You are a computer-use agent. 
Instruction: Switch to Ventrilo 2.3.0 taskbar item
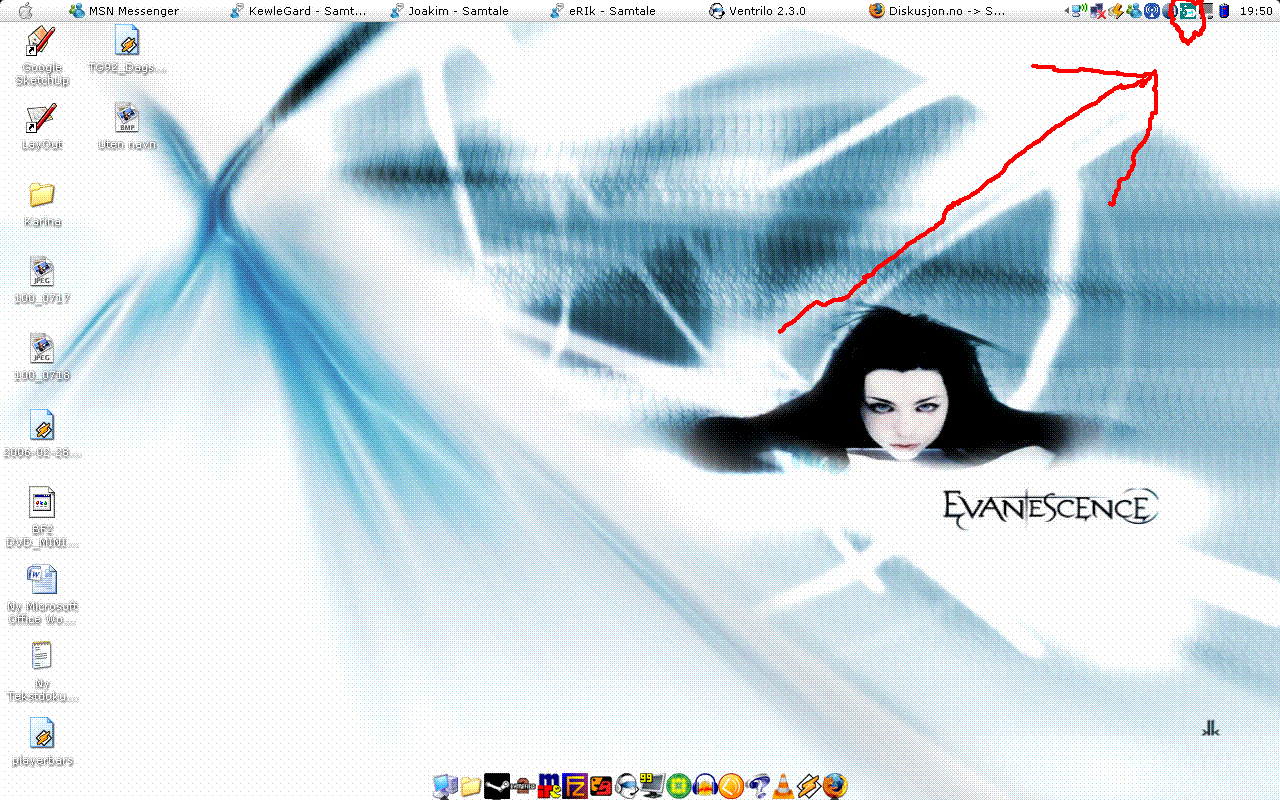point(757,11)
